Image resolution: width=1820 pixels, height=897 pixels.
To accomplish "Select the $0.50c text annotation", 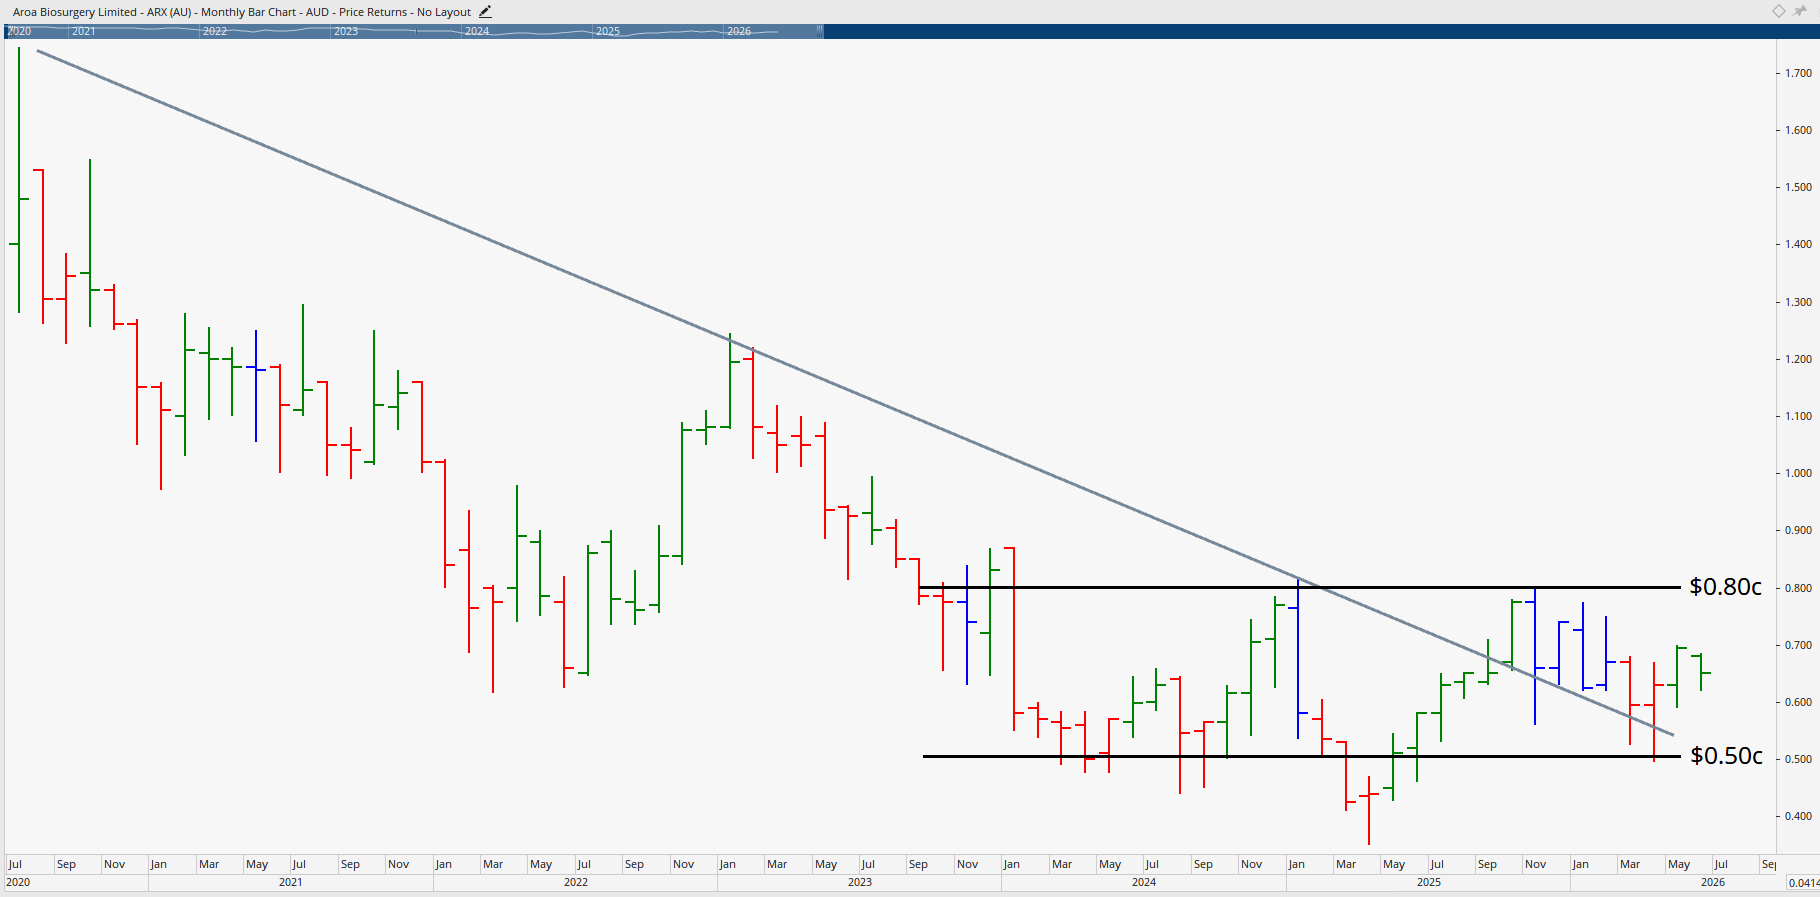I will click(x=1727, y=756).
